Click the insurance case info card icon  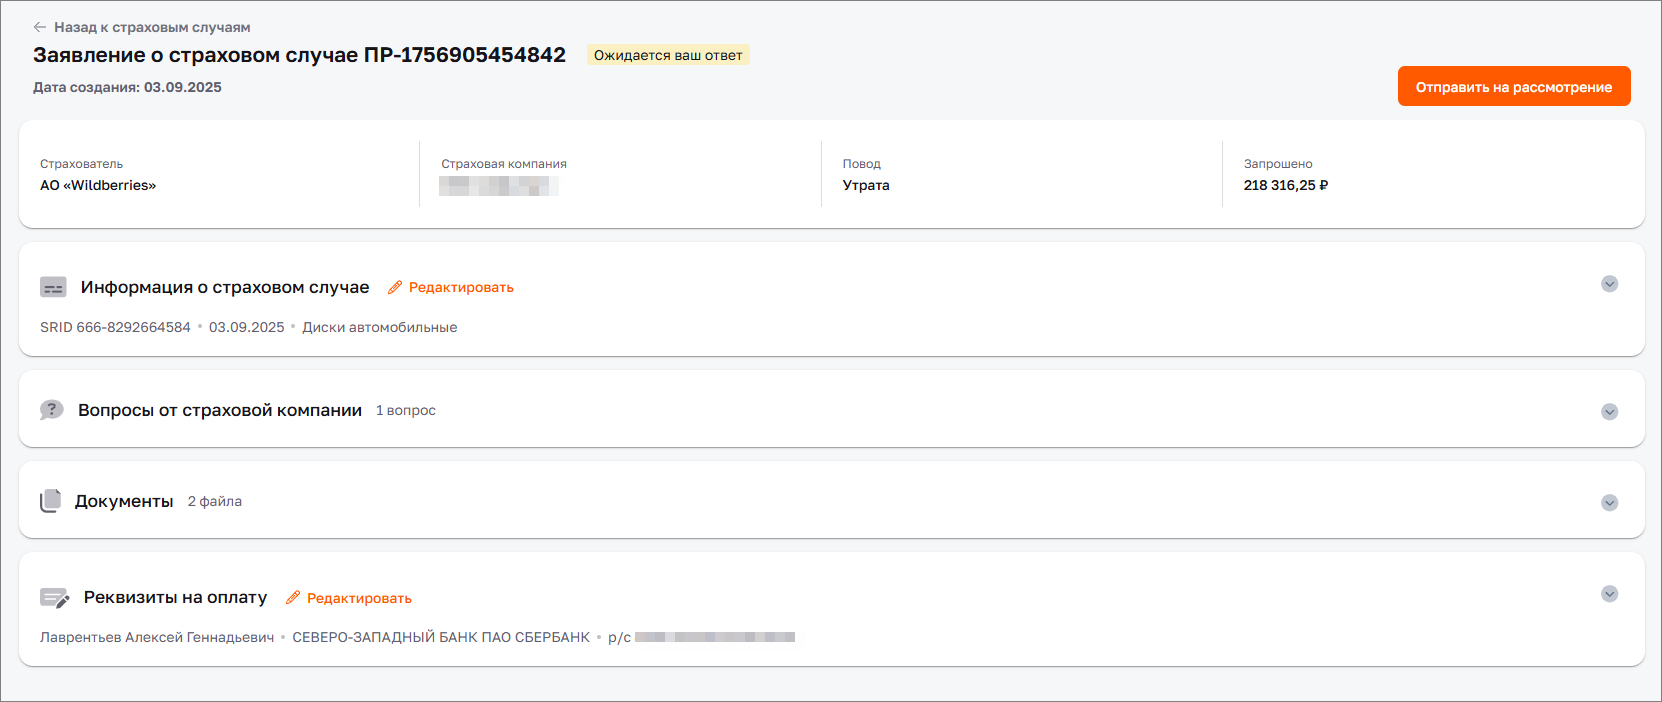tap(53, 288)
